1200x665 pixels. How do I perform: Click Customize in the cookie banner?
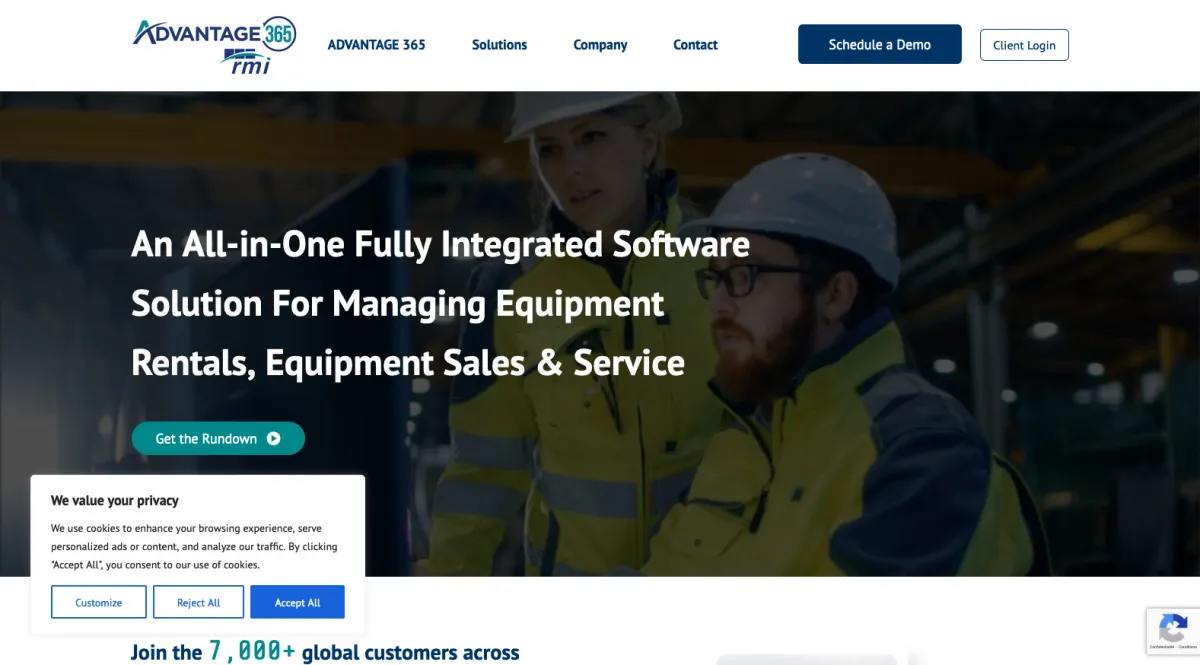click(99, 602)
